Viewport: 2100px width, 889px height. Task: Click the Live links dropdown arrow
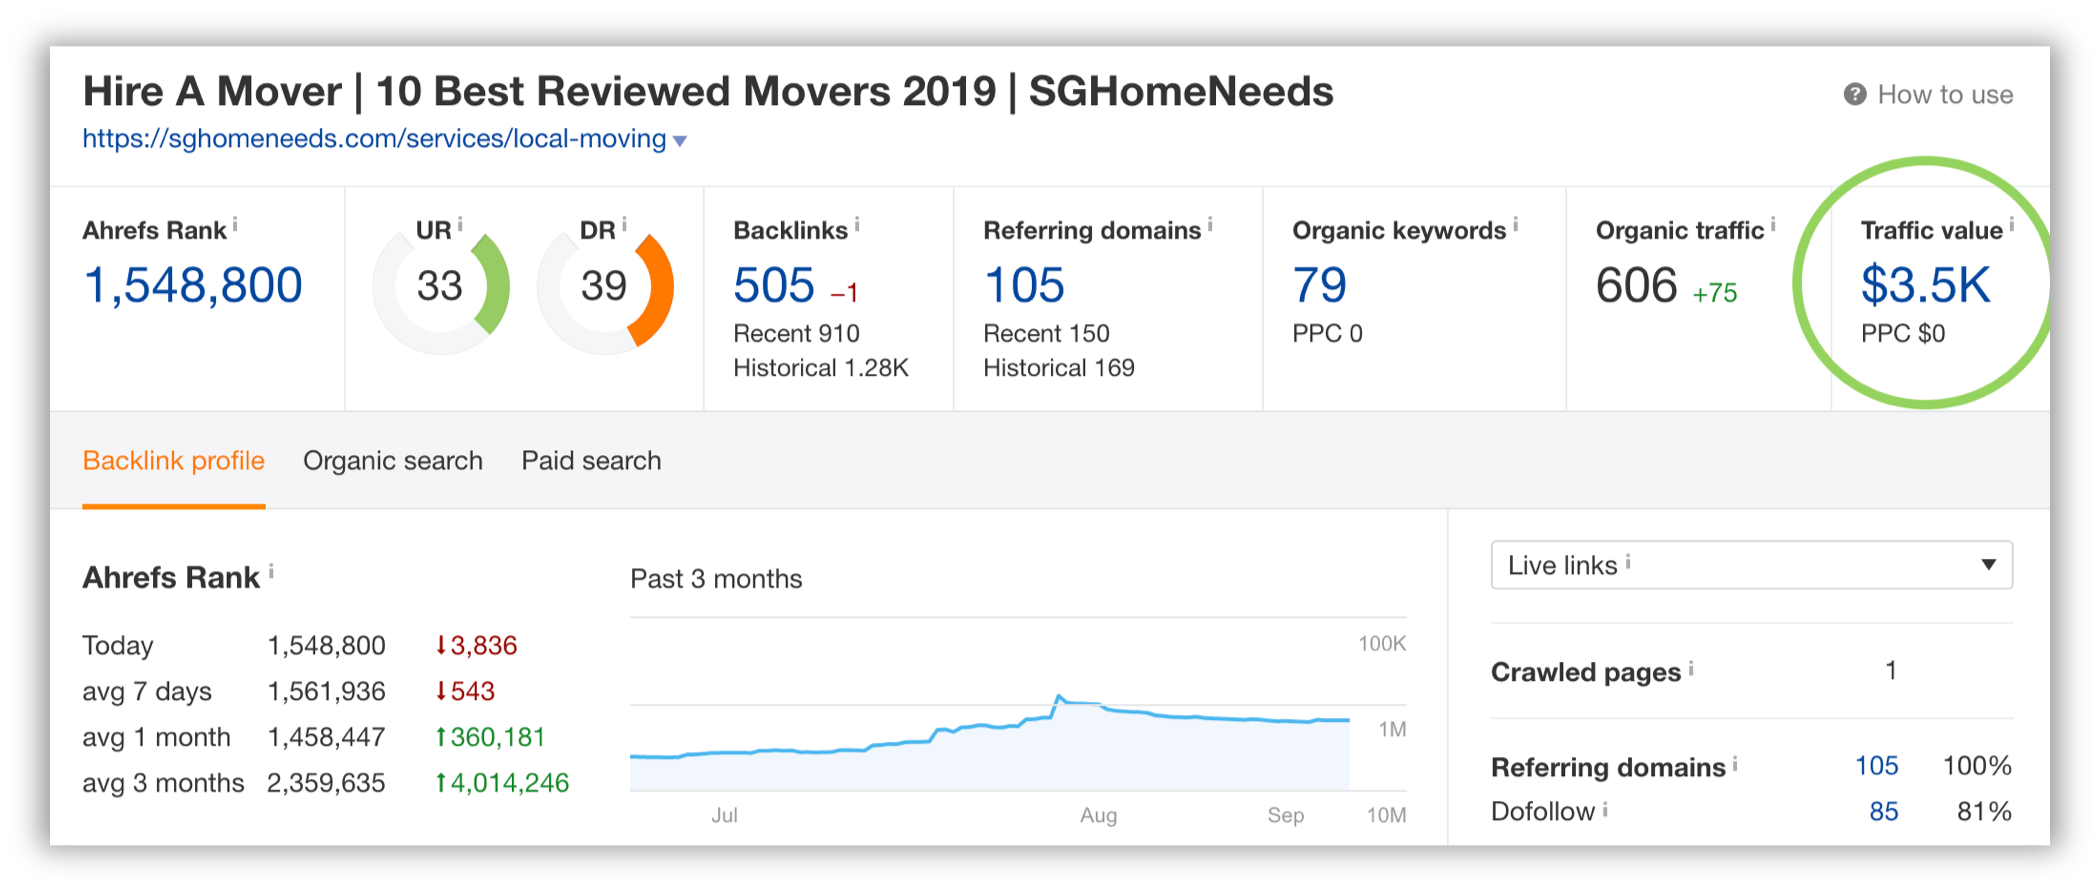[1989, 565]
